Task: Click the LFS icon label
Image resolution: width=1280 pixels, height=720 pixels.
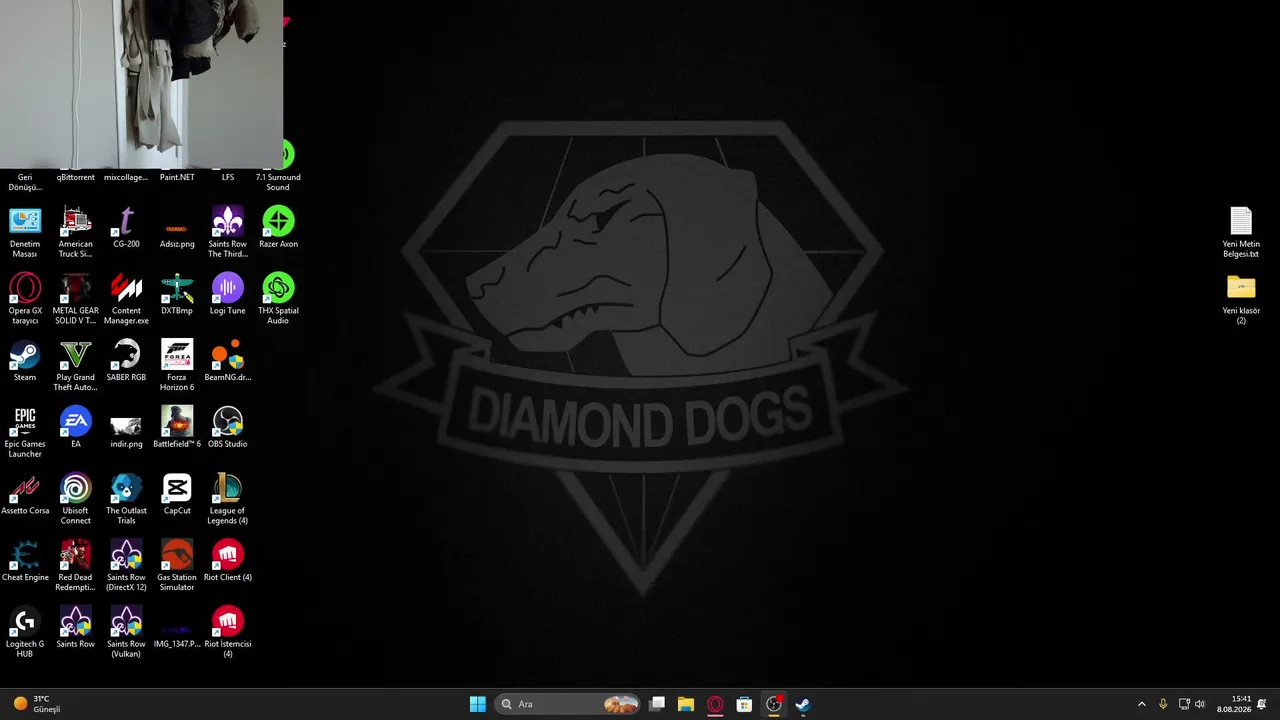Action: click(x=228, y=177)
